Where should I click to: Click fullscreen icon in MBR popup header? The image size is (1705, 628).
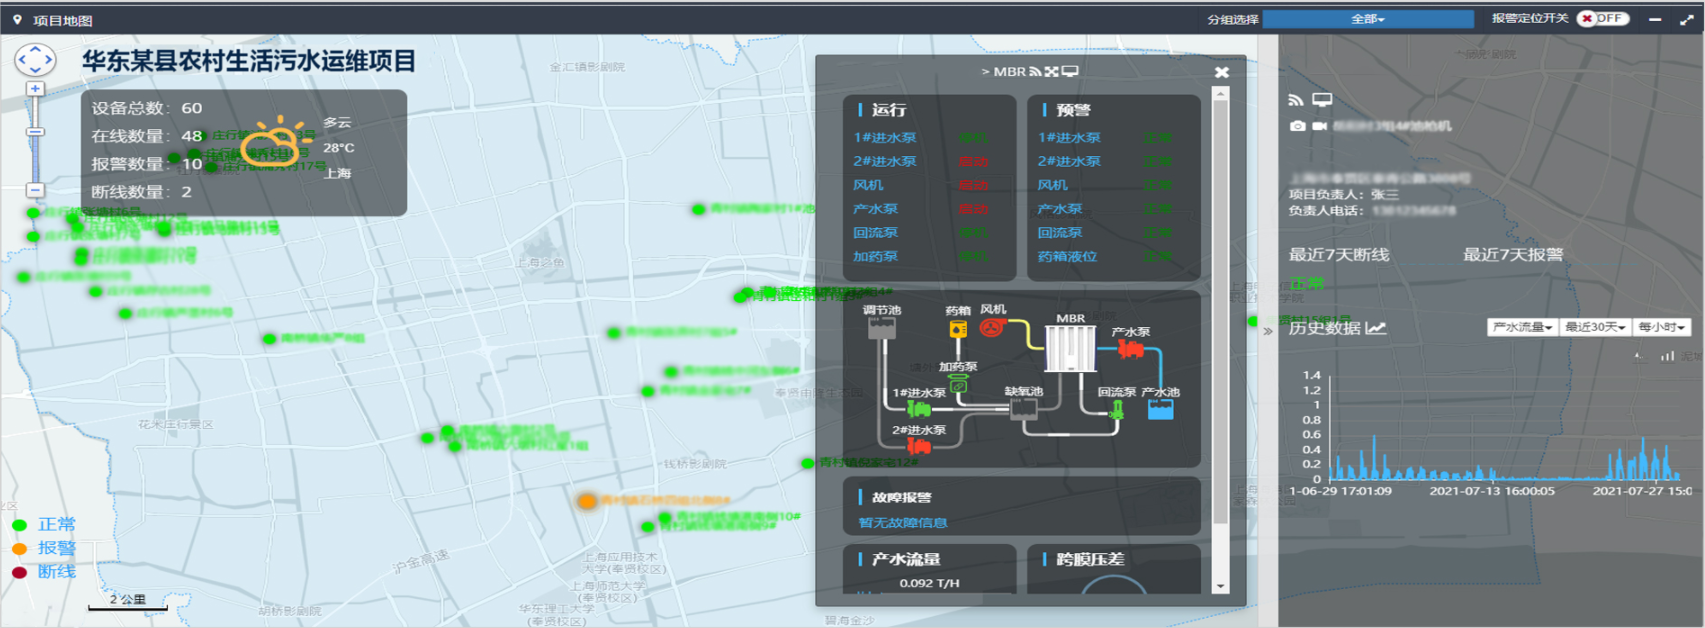1052,72
